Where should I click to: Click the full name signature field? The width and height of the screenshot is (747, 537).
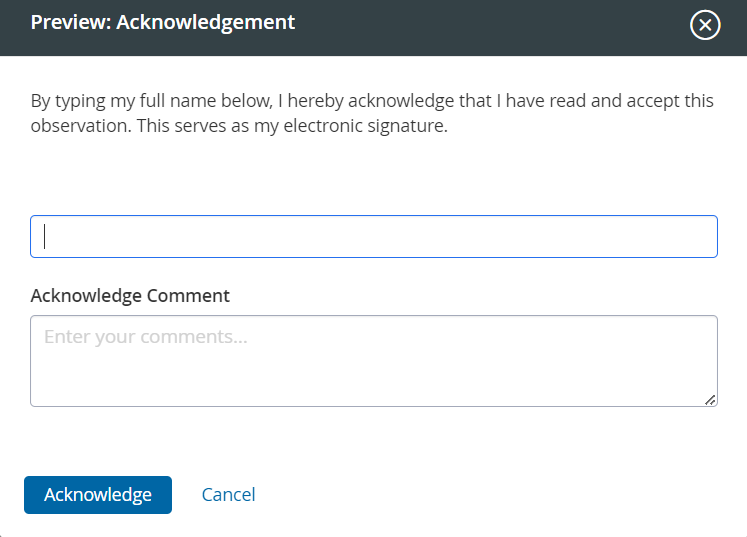tap(374, 237)
